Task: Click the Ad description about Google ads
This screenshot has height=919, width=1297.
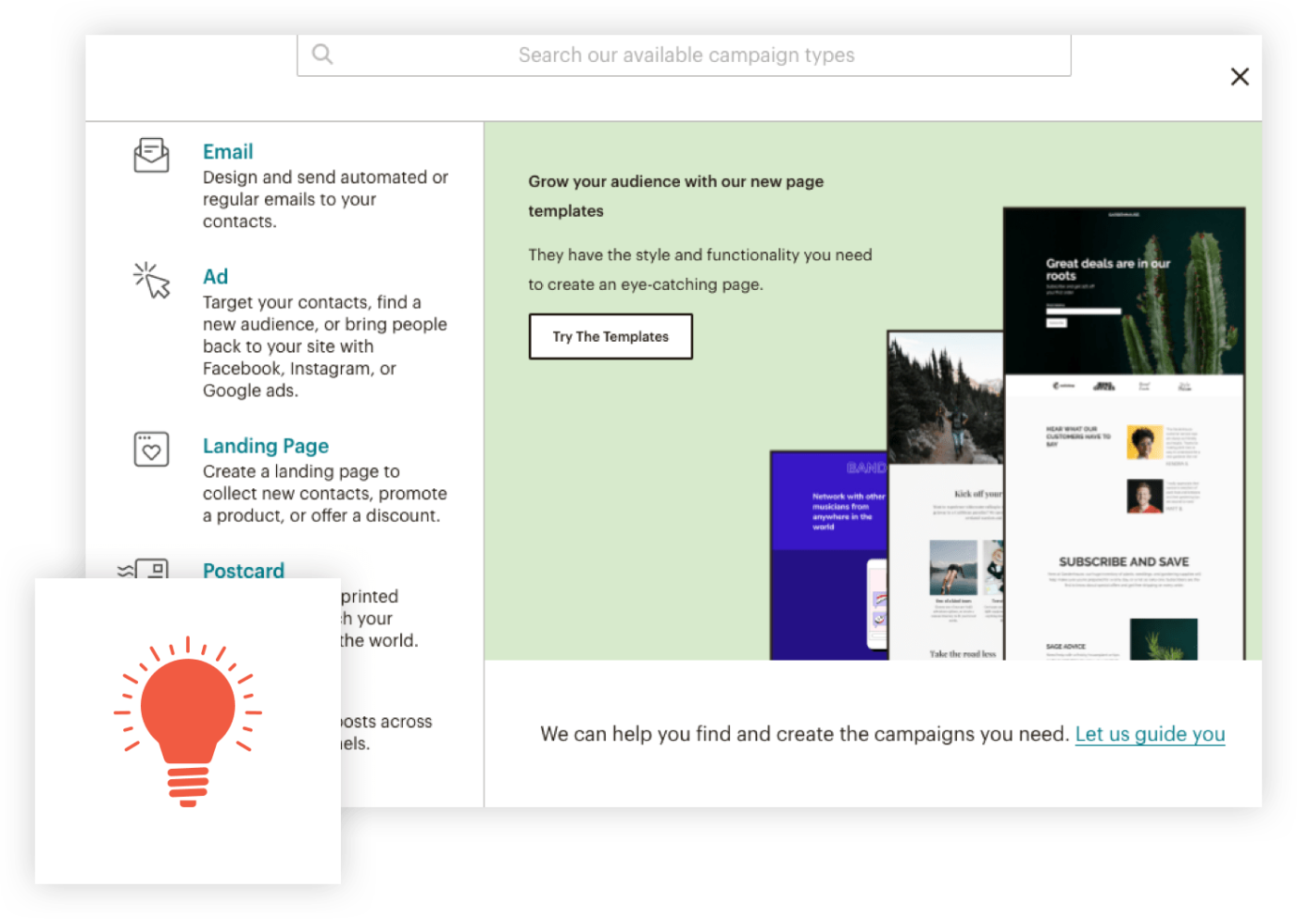Action: pos(325,346)
